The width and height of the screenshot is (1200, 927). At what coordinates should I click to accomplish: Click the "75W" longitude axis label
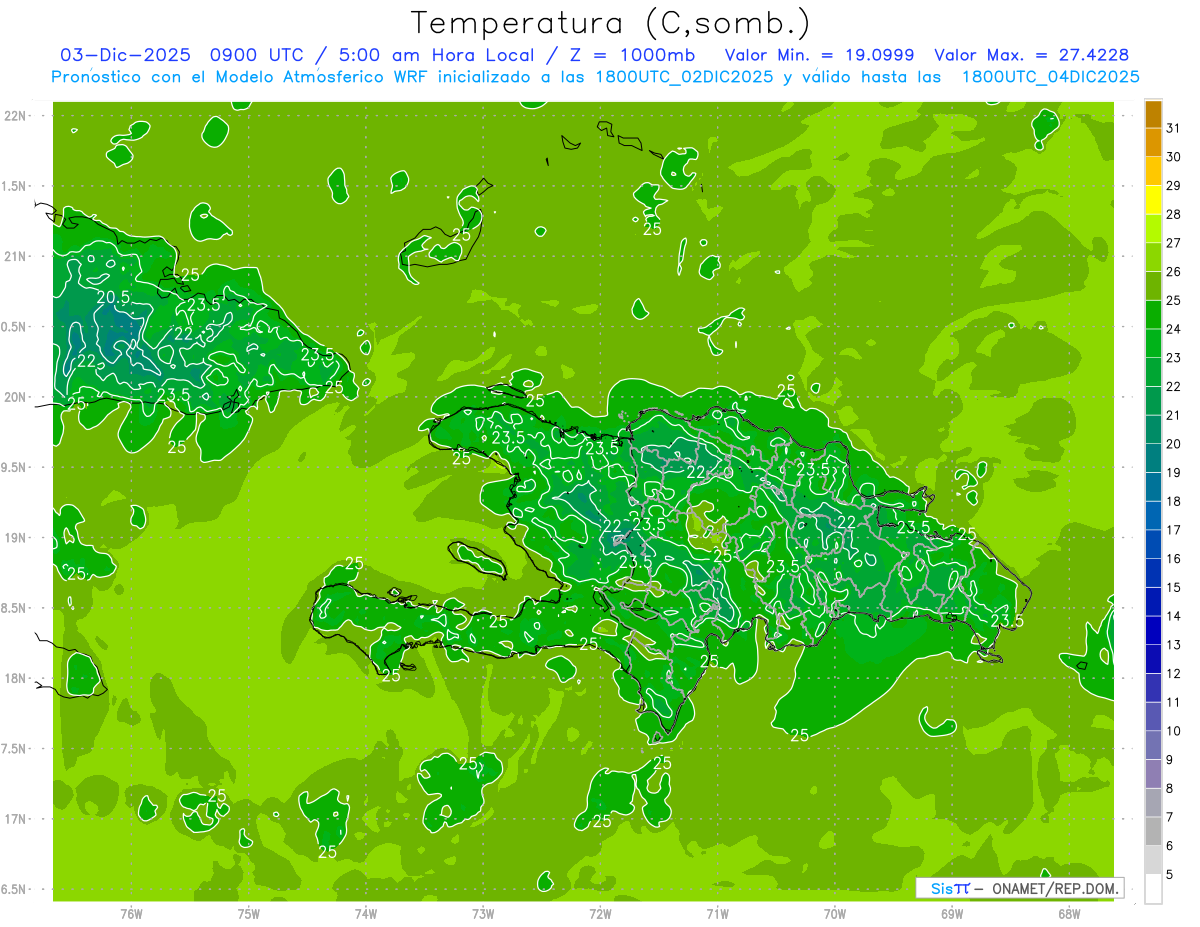(249, 913)
